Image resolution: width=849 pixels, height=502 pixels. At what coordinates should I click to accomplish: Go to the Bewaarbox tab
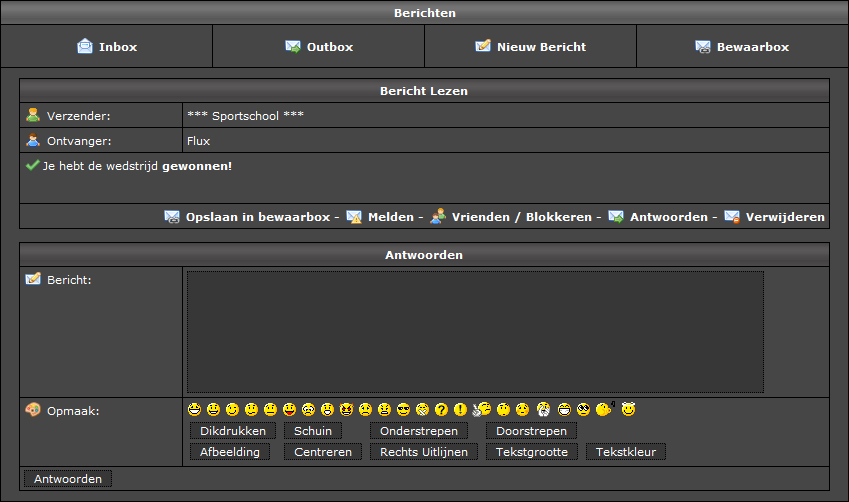[x=742, y=47]
